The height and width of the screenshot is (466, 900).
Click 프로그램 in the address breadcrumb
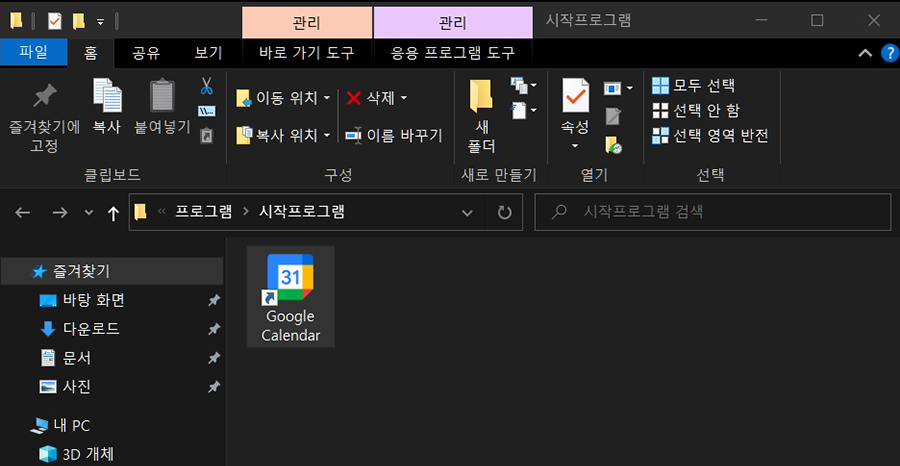click(x=204, y=212)
